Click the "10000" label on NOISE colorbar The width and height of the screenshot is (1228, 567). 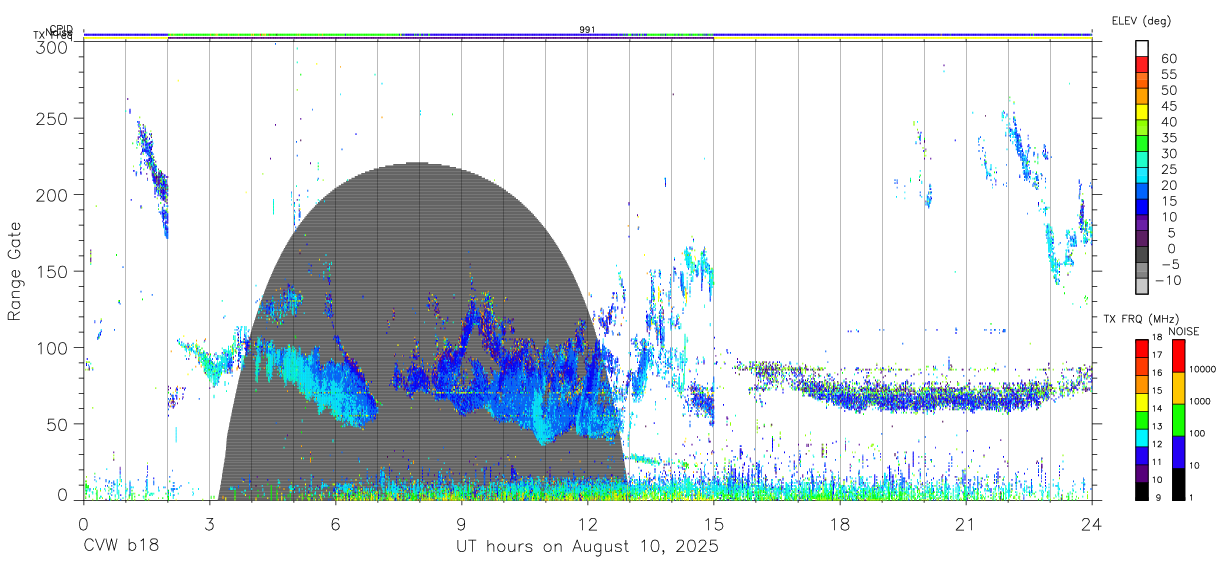coord(1202,370)
